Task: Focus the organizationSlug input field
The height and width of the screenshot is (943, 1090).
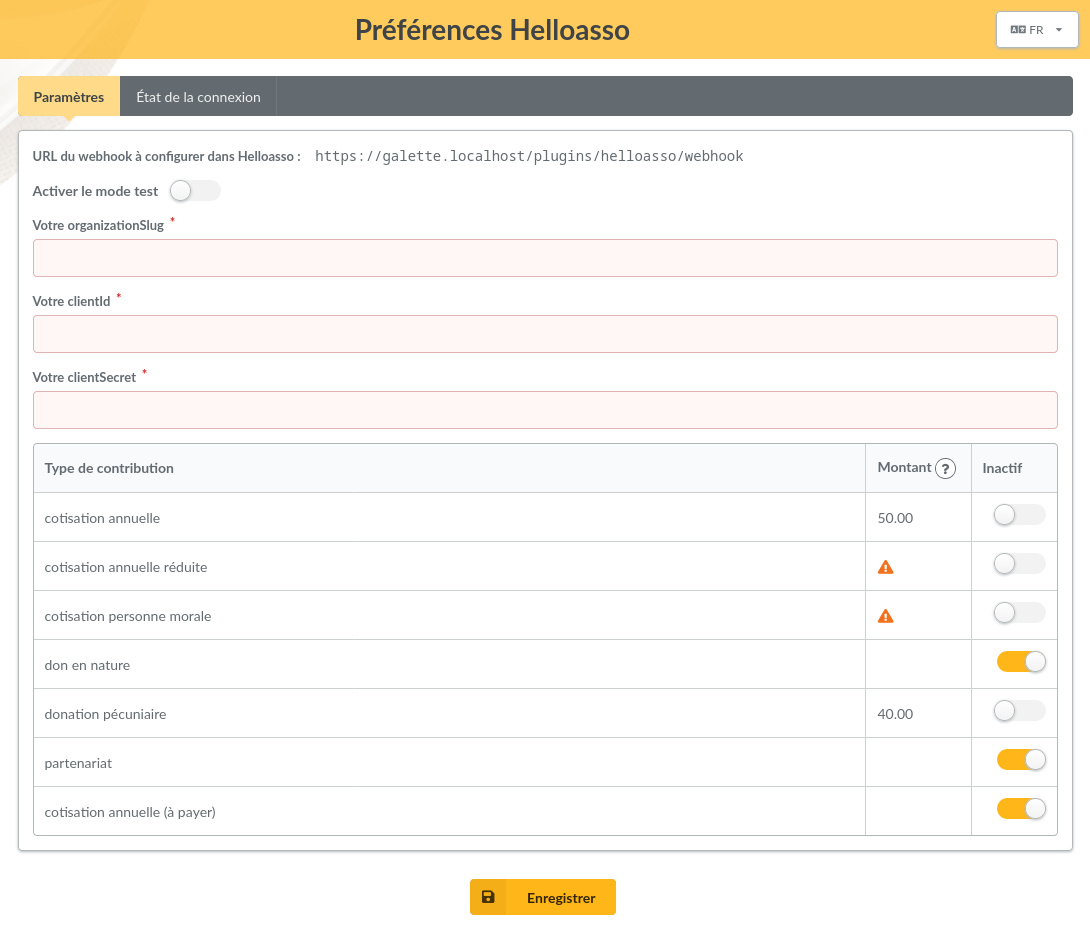Action: pyautogui.click(x=545, y=258)
